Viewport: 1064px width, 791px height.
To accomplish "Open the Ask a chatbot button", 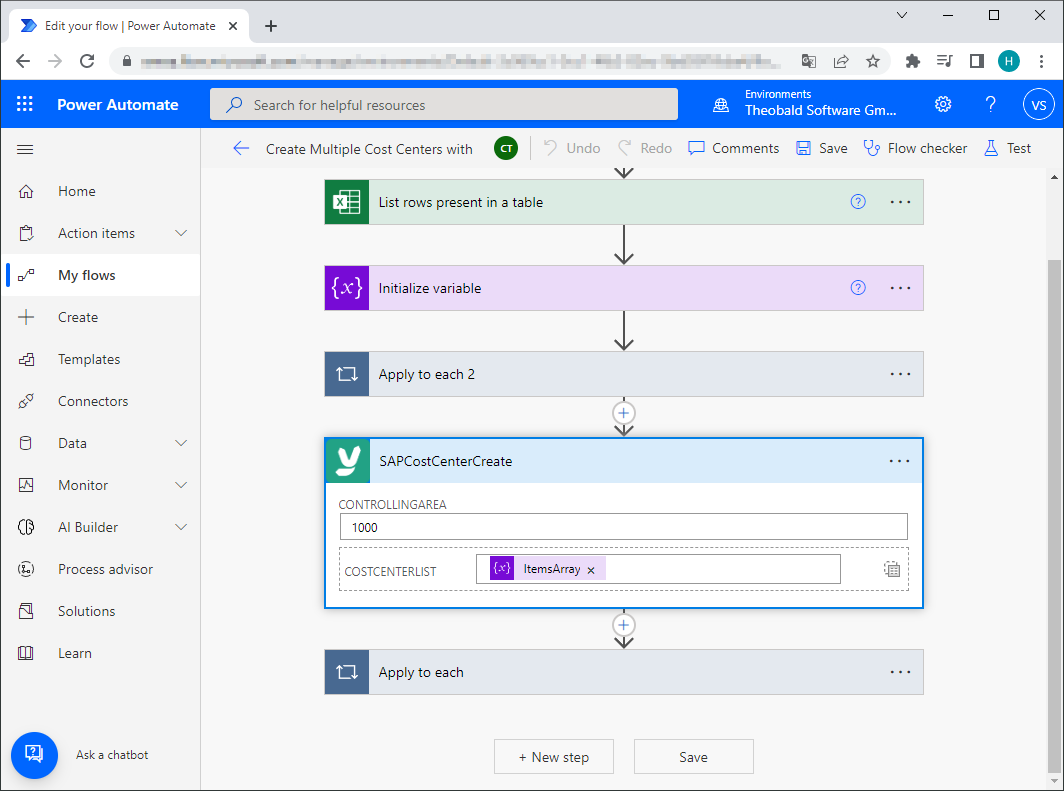I will [34, 755].
